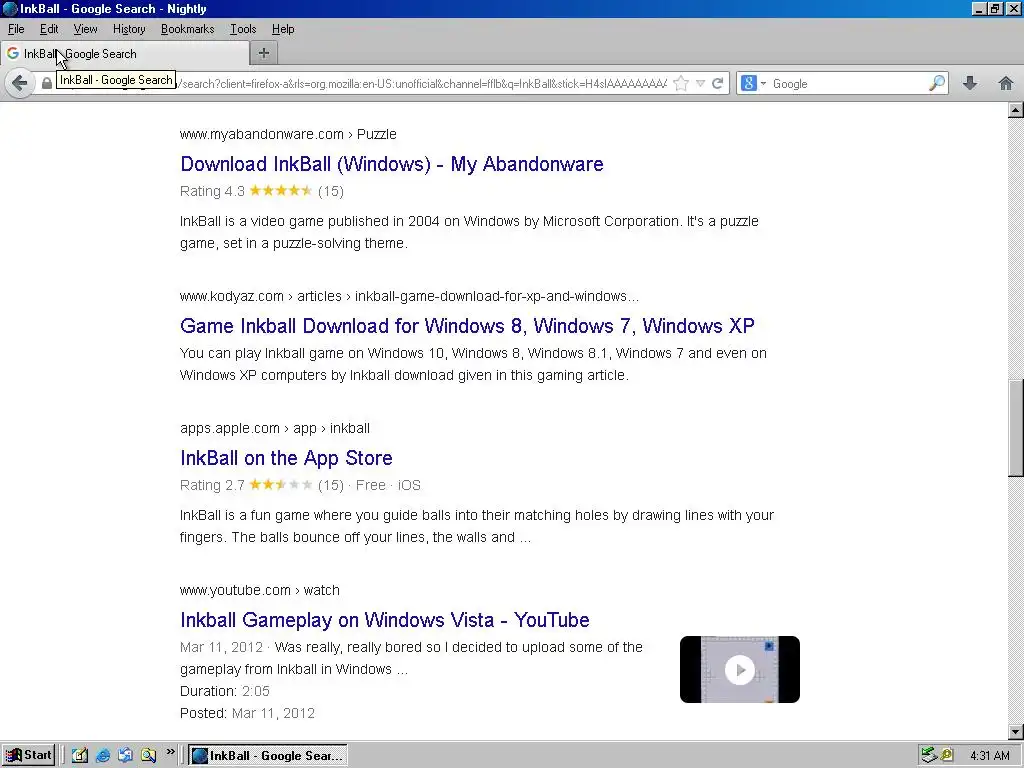
Task: Click the vertical scrollbar thumb
Action: [1016, 428]
